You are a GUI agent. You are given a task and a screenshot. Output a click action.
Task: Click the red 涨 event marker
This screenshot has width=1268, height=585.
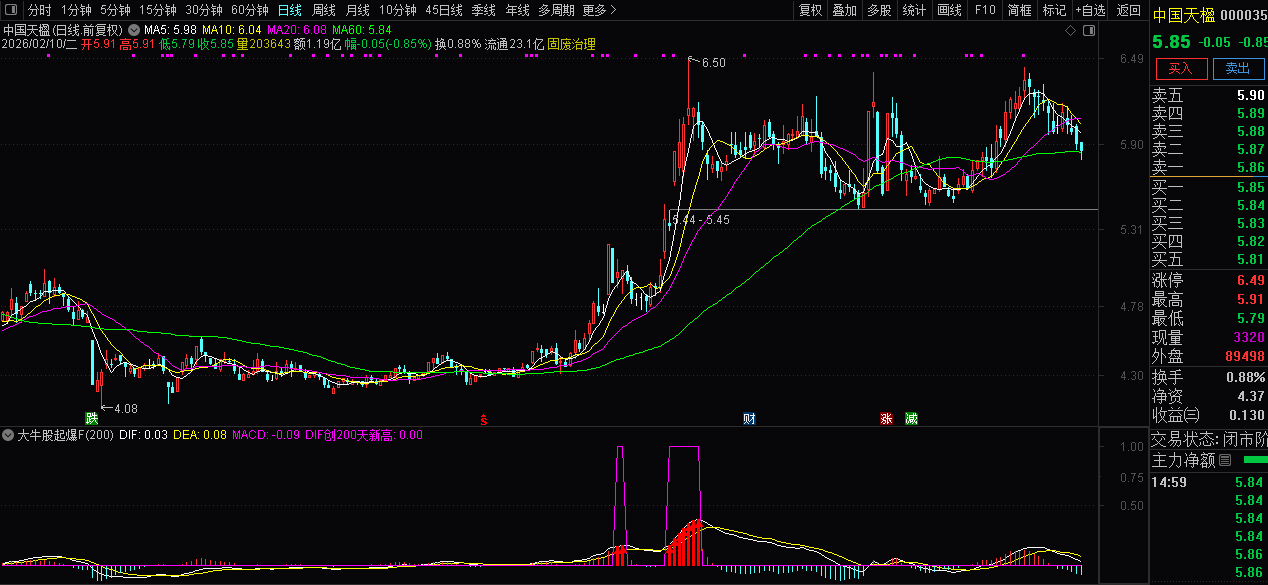[x=886, y=418]
